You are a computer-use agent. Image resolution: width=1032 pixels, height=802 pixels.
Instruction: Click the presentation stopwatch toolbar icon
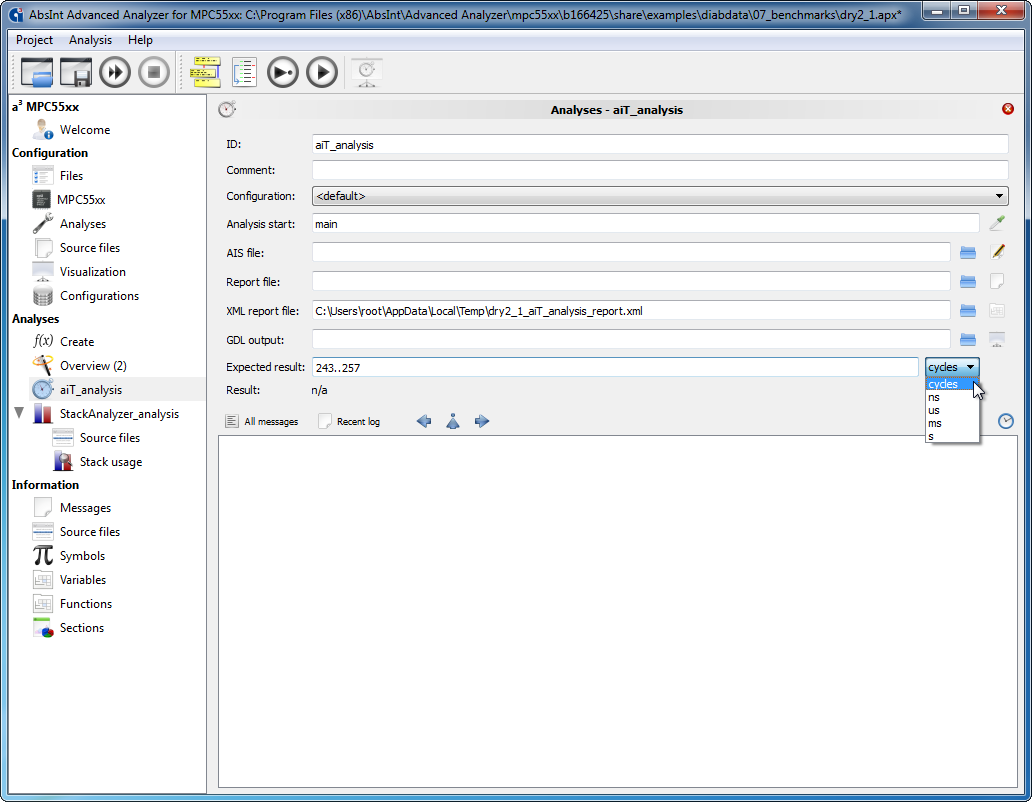coord(367,72)
